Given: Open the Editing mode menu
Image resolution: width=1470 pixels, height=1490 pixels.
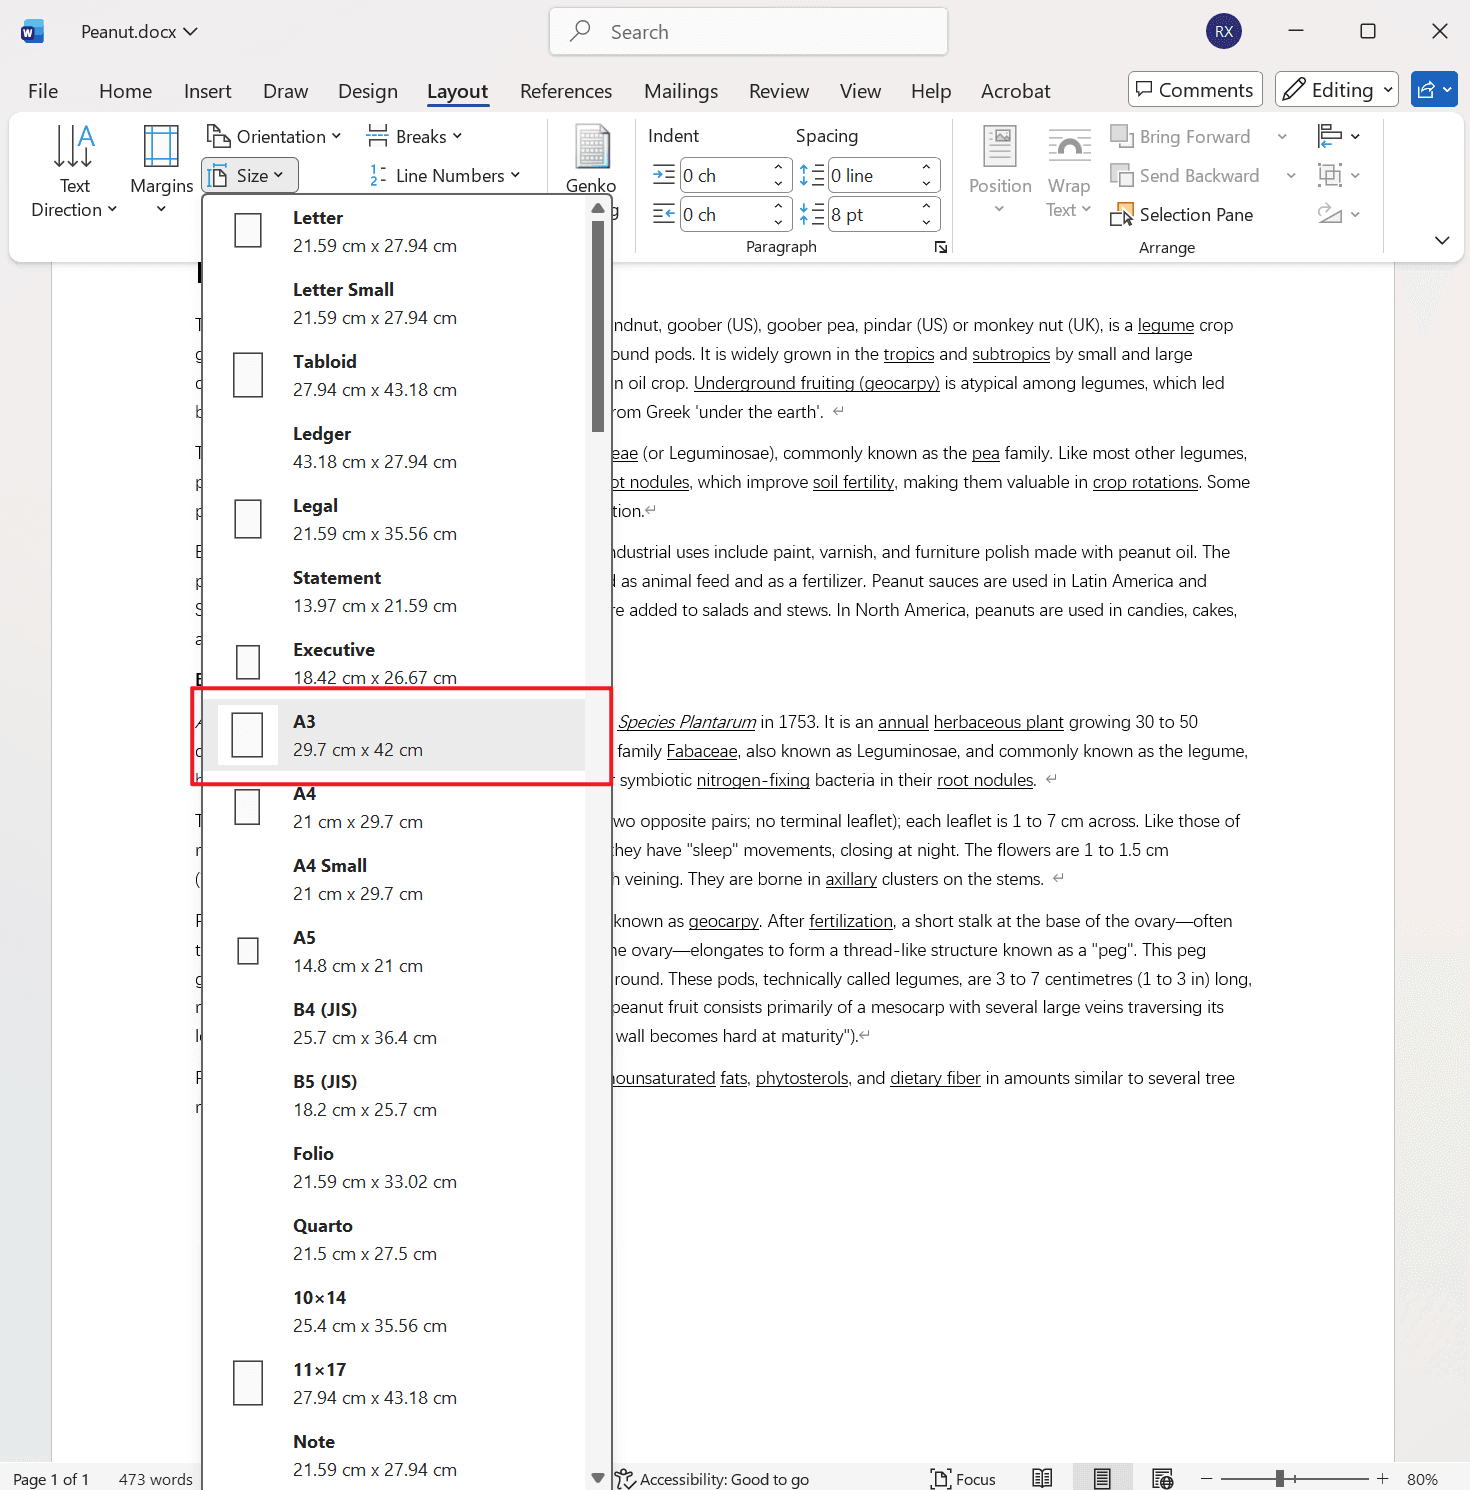Looking at the screenshot, I should [1336, 89].
